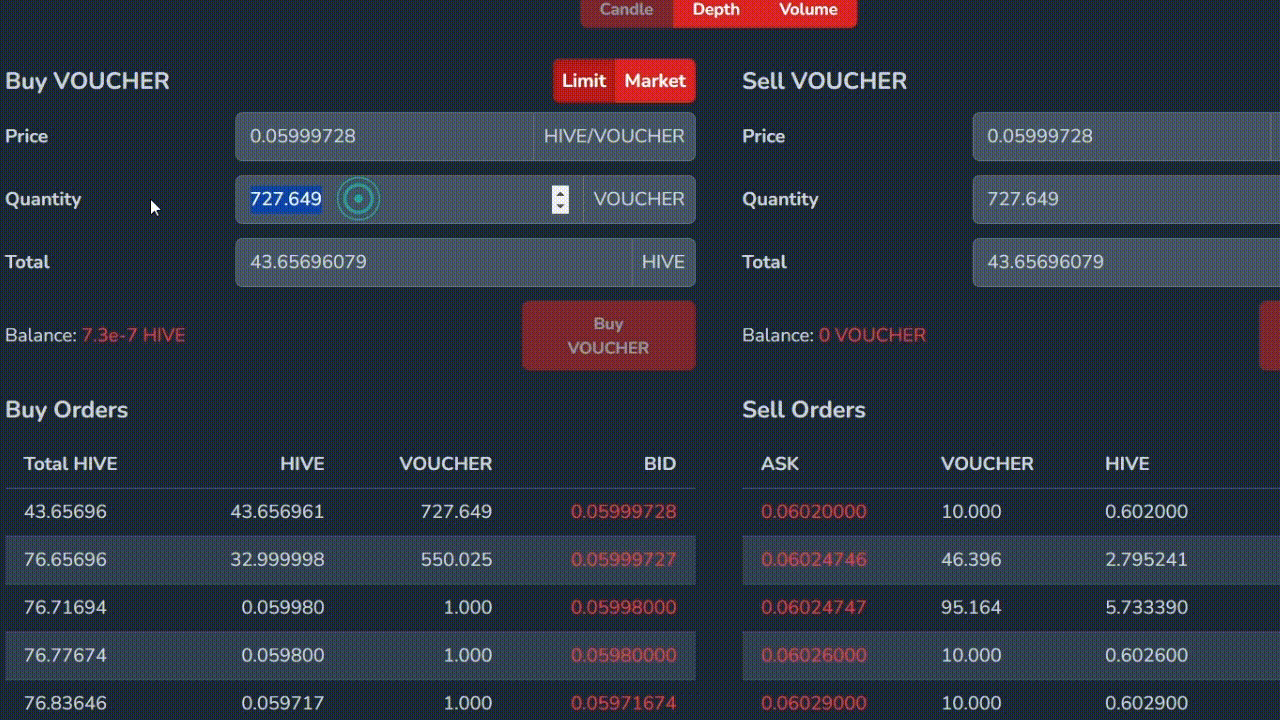The height and width of the screenshot is (720, 1280).
Task: Click the 32.999998 HIVE buy order cell
Action: coord(277,560)
